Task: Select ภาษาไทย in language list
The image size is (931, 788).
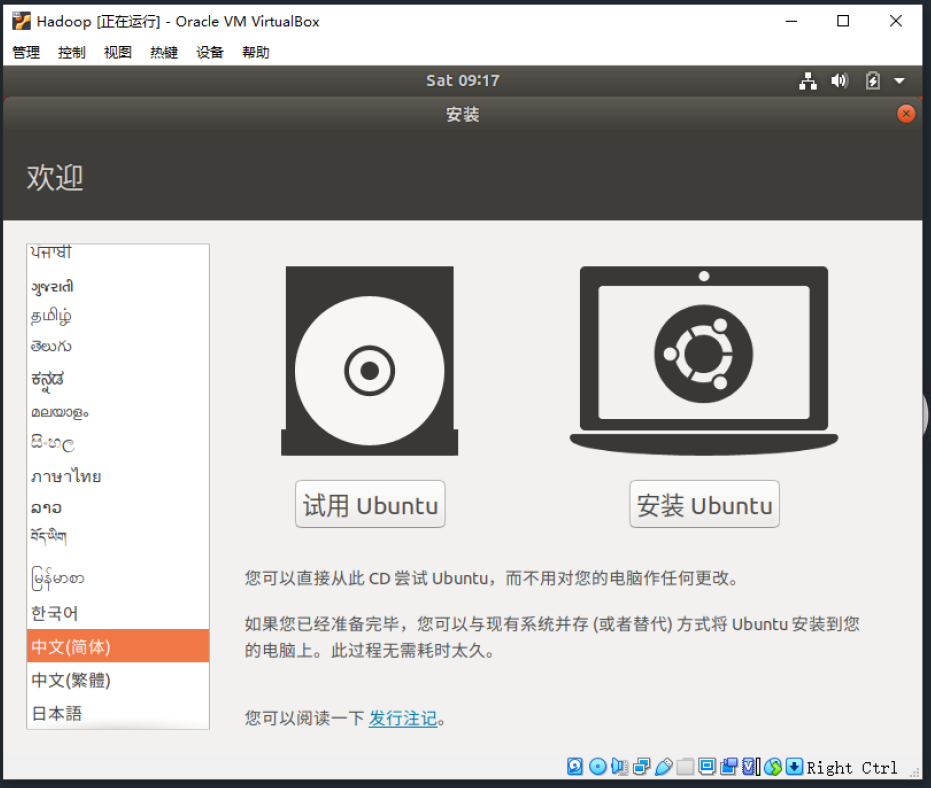Action: click(x=118, y=476)
